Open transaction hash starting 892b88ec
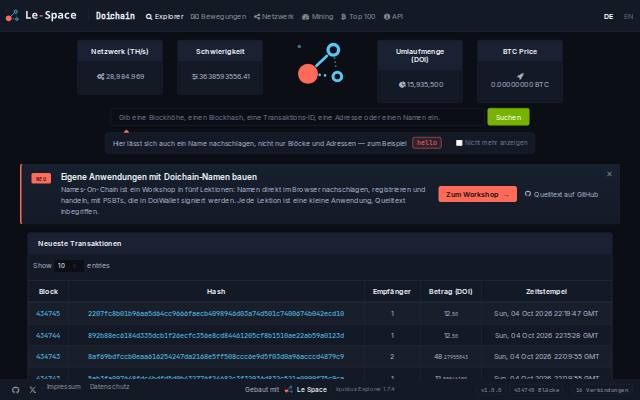 coord(216,336)
